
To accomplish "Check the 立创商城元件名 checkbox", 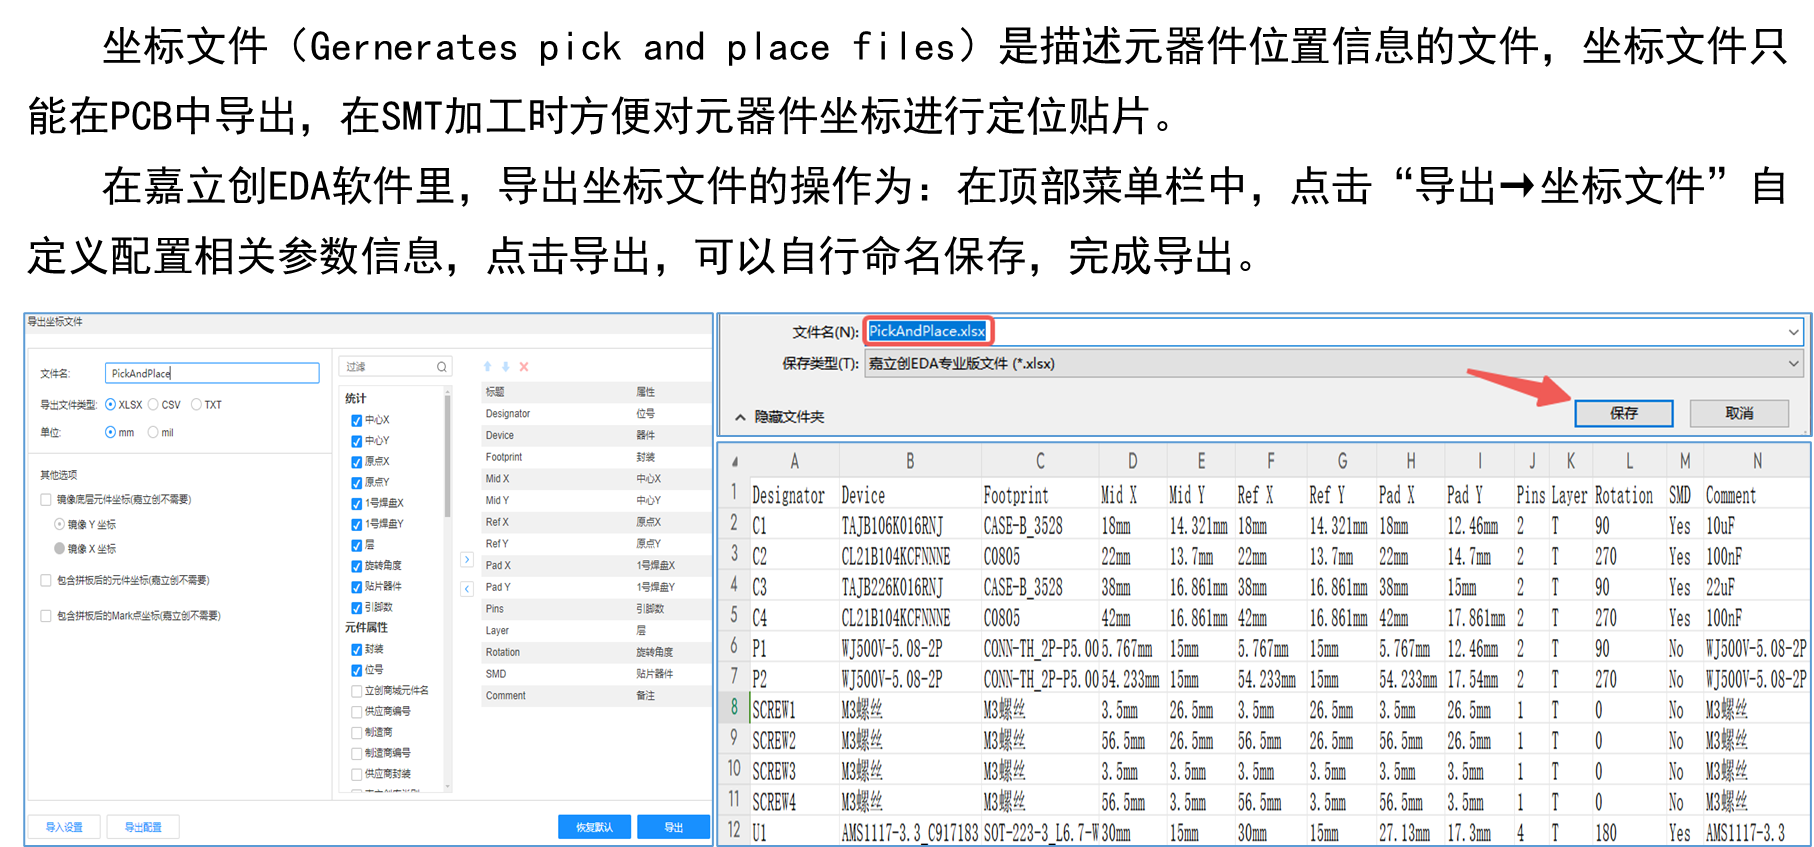I will click(357, 691).
